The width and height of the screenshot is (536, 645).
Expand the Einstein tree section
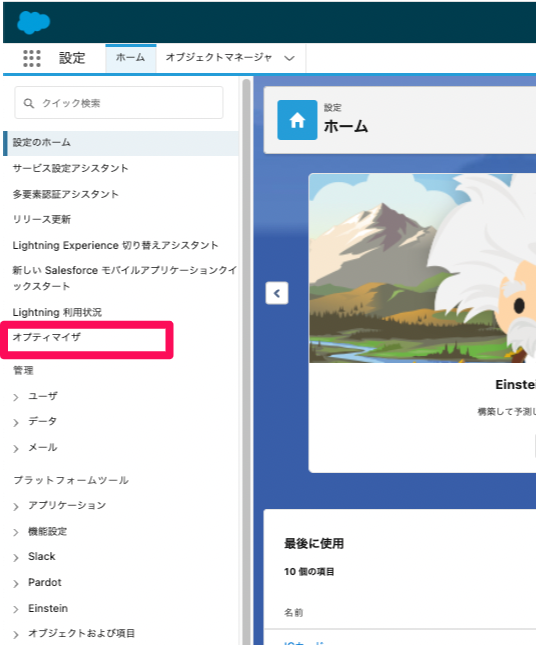(x=16, y=609)
